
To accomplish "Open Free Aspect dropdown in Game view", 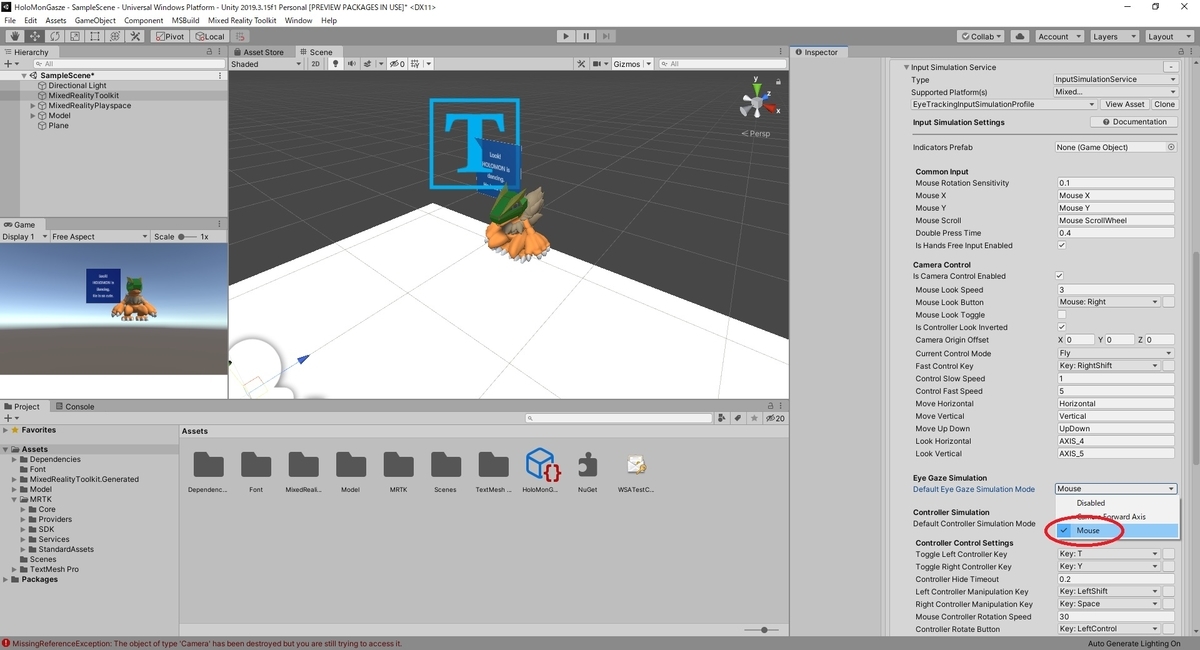I will 99,237.
